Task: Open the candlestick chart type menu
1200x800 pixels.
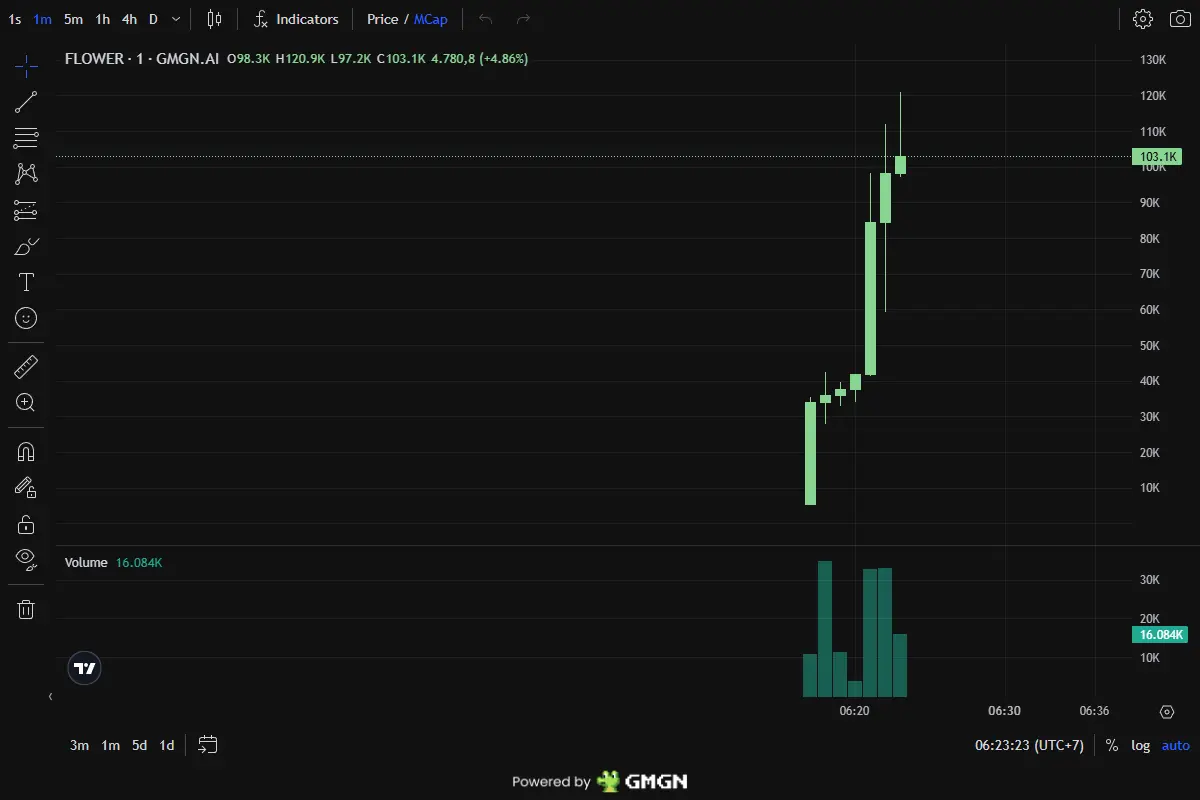Action: [x=214, y=19]
